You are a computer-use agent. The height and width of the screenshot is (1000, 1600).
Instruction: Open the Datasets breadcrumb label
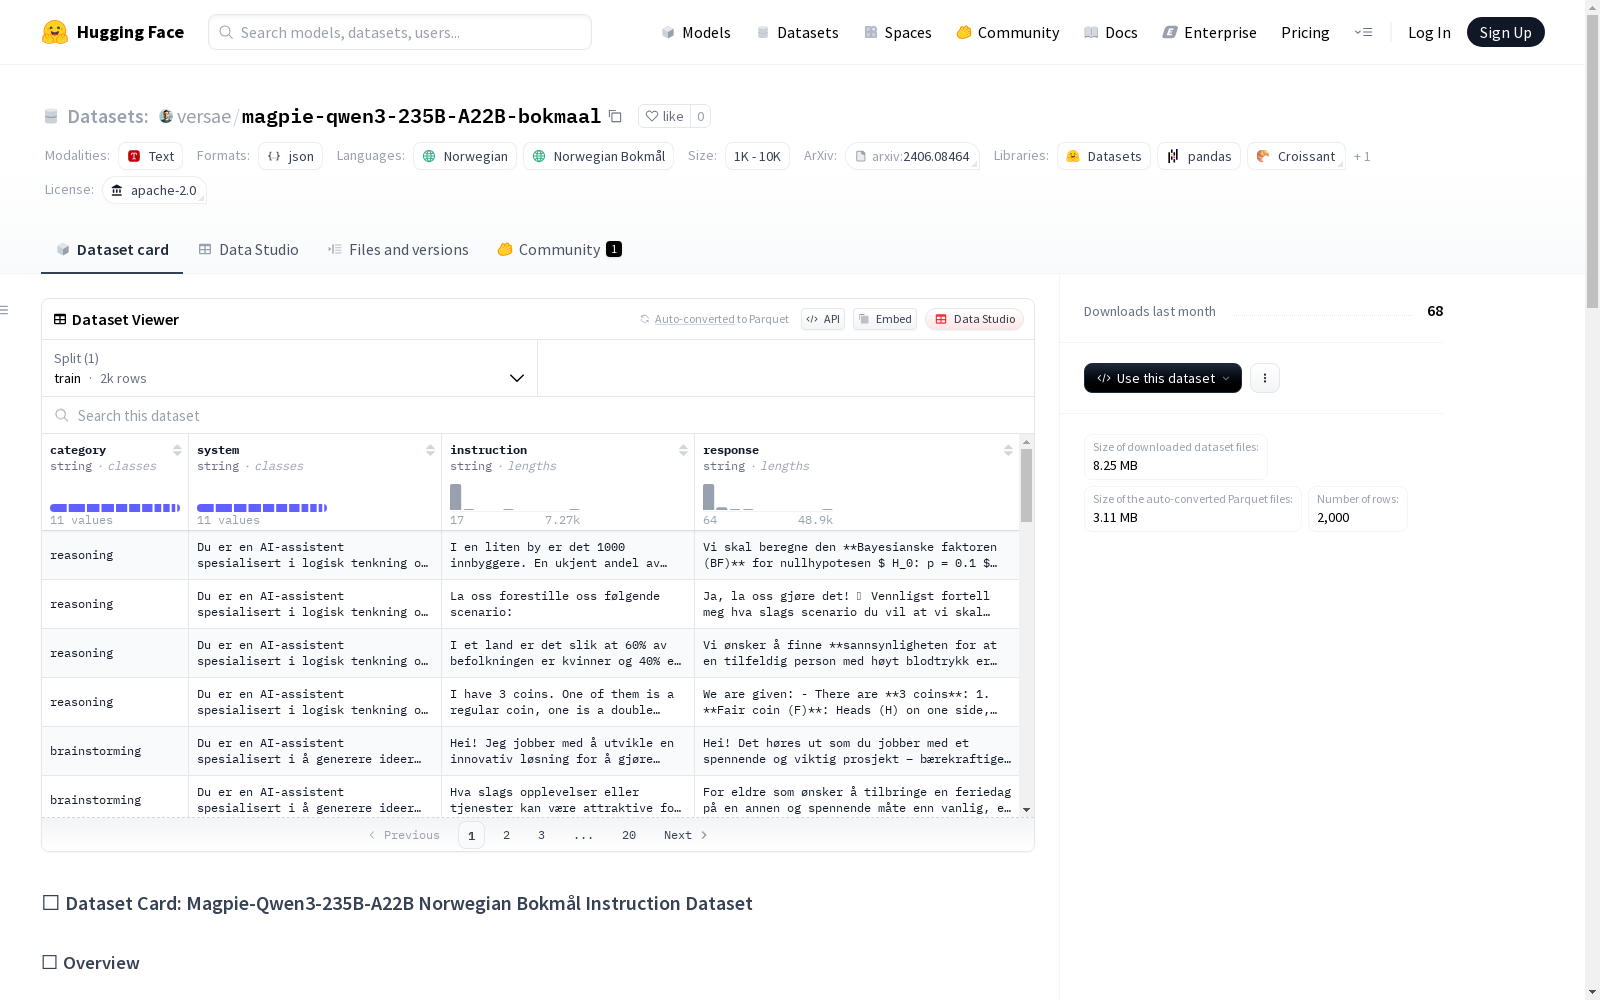point(108,116)
